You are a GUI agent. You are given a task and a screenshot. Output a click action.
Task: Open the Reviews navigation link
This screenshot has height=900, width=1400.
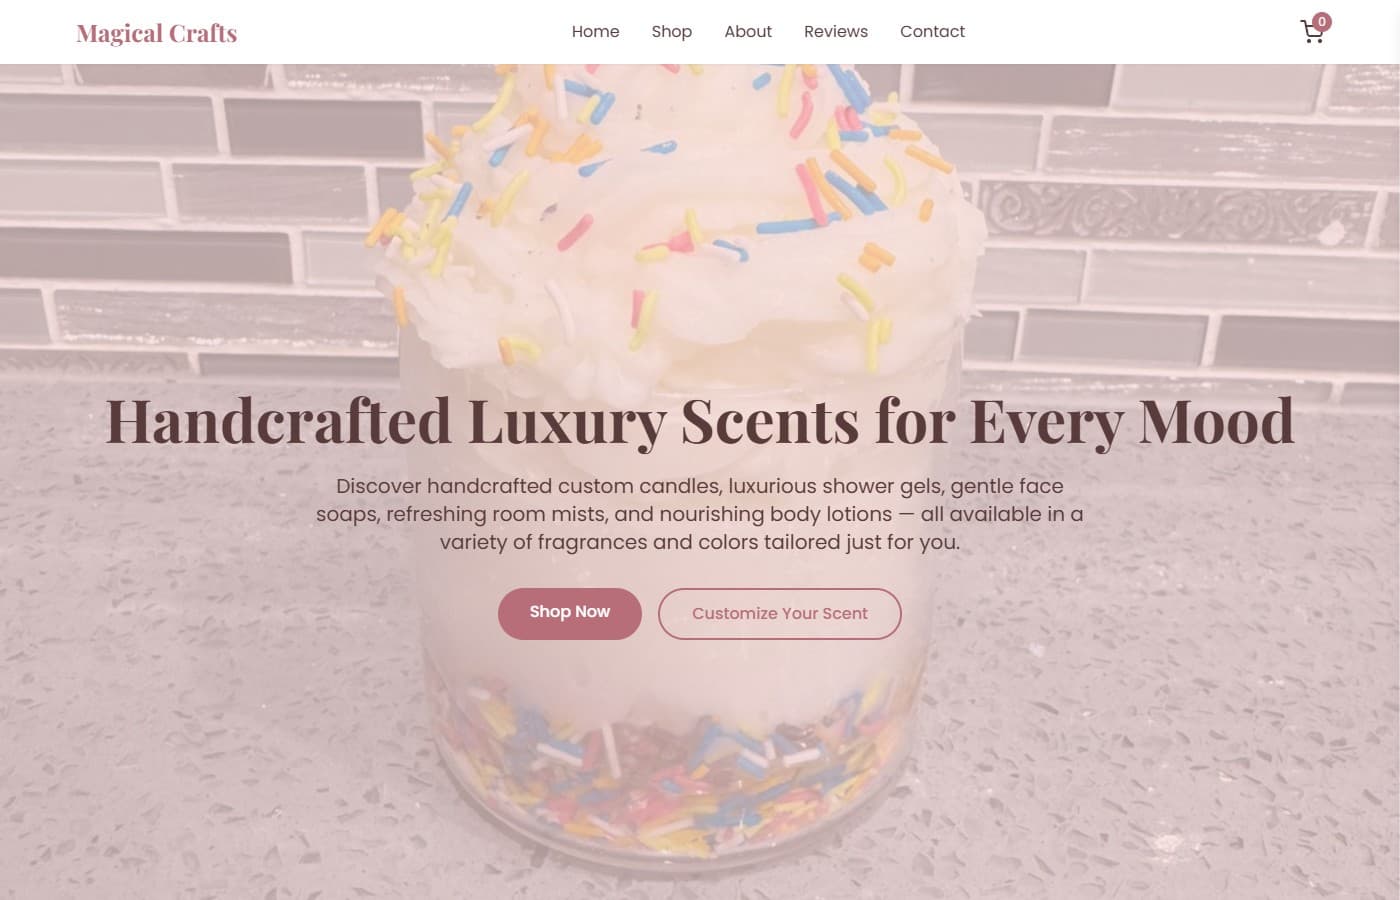click(x=836, y=32)
